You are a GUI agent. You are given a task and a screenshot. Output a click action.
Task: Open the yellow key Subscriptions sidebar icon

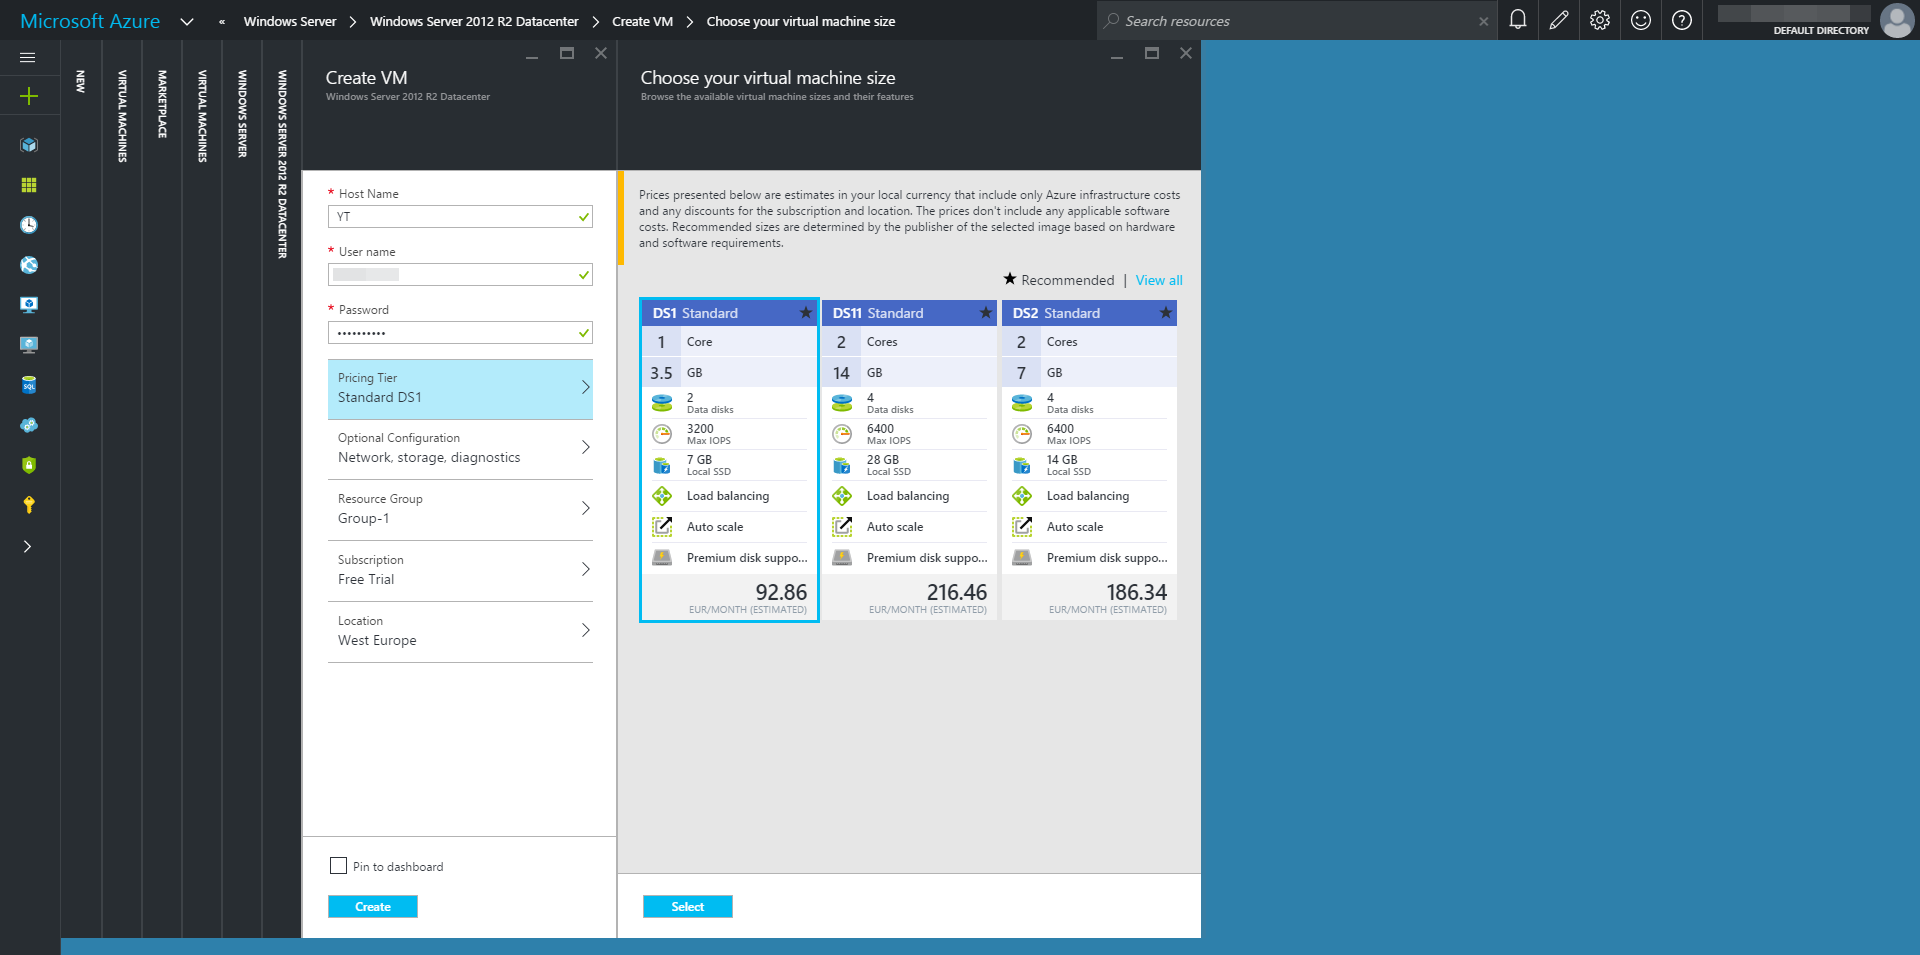point(29,505)
